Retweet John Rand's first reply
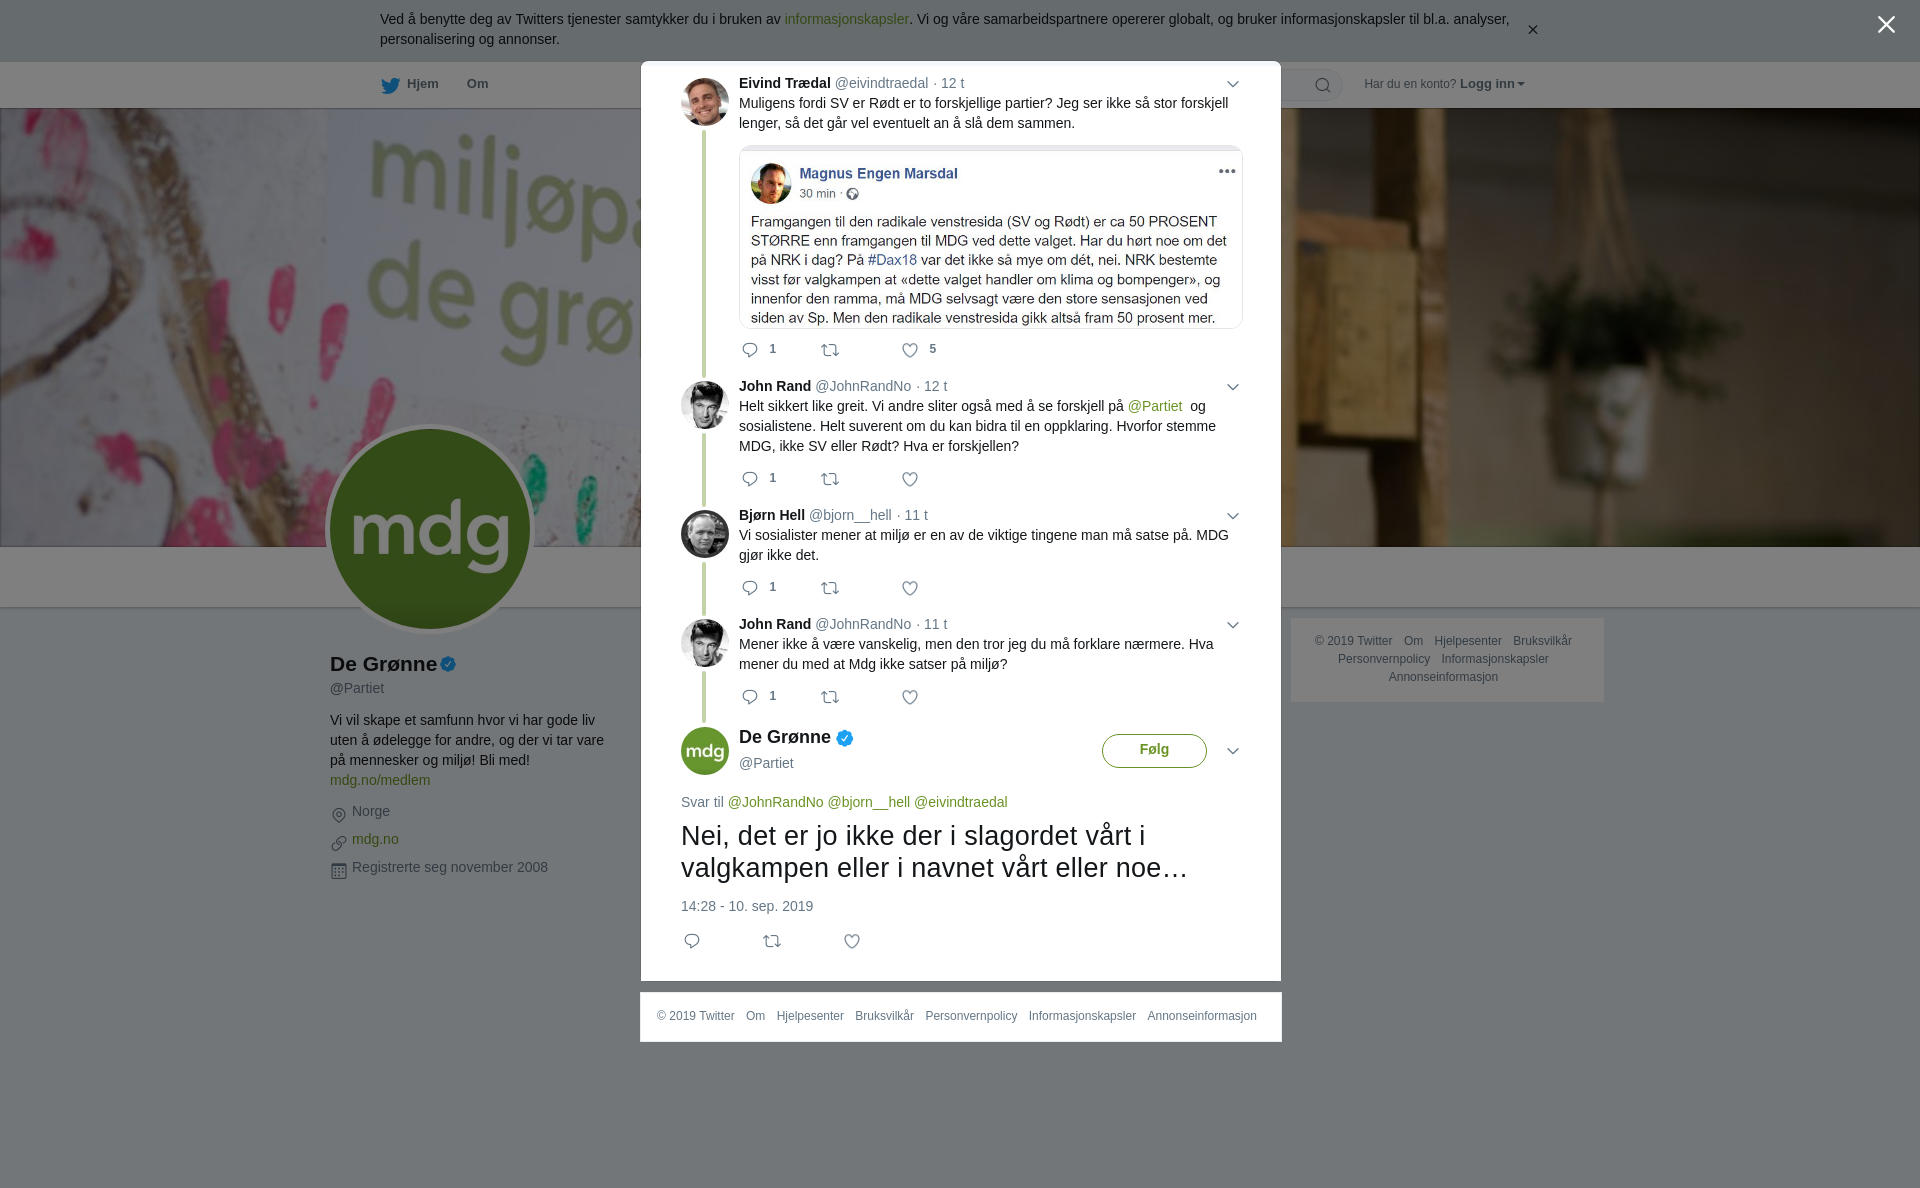The height and width of the screenshot is (1188, 1920). tap(830, 479)
